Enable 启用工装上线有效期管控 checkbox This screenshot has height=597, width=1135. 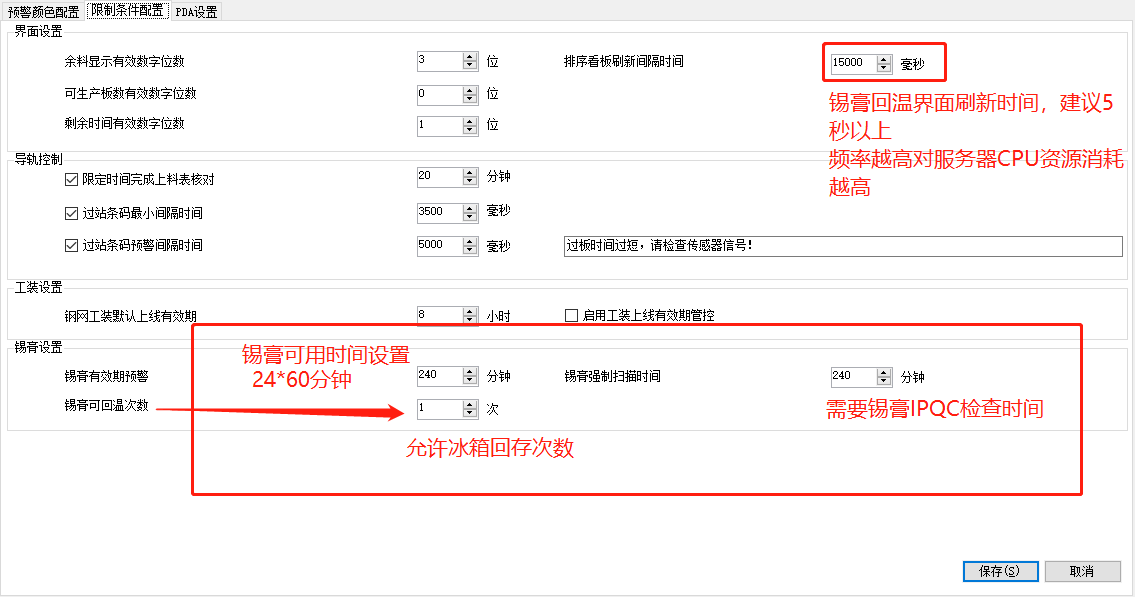tap(572, 316)
